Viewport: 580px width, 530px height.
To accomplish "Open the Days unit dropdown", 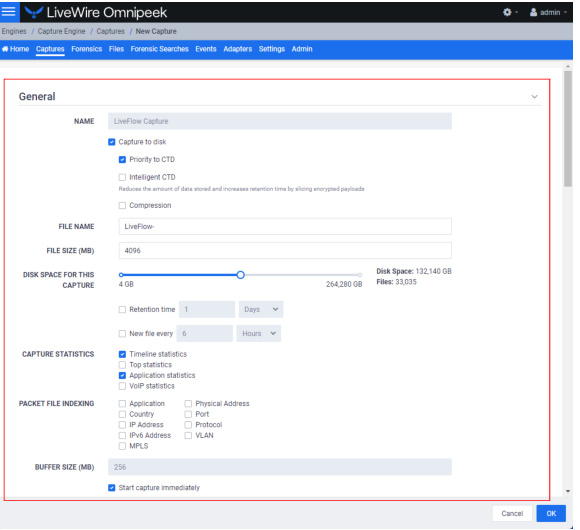I will (261, 310).
